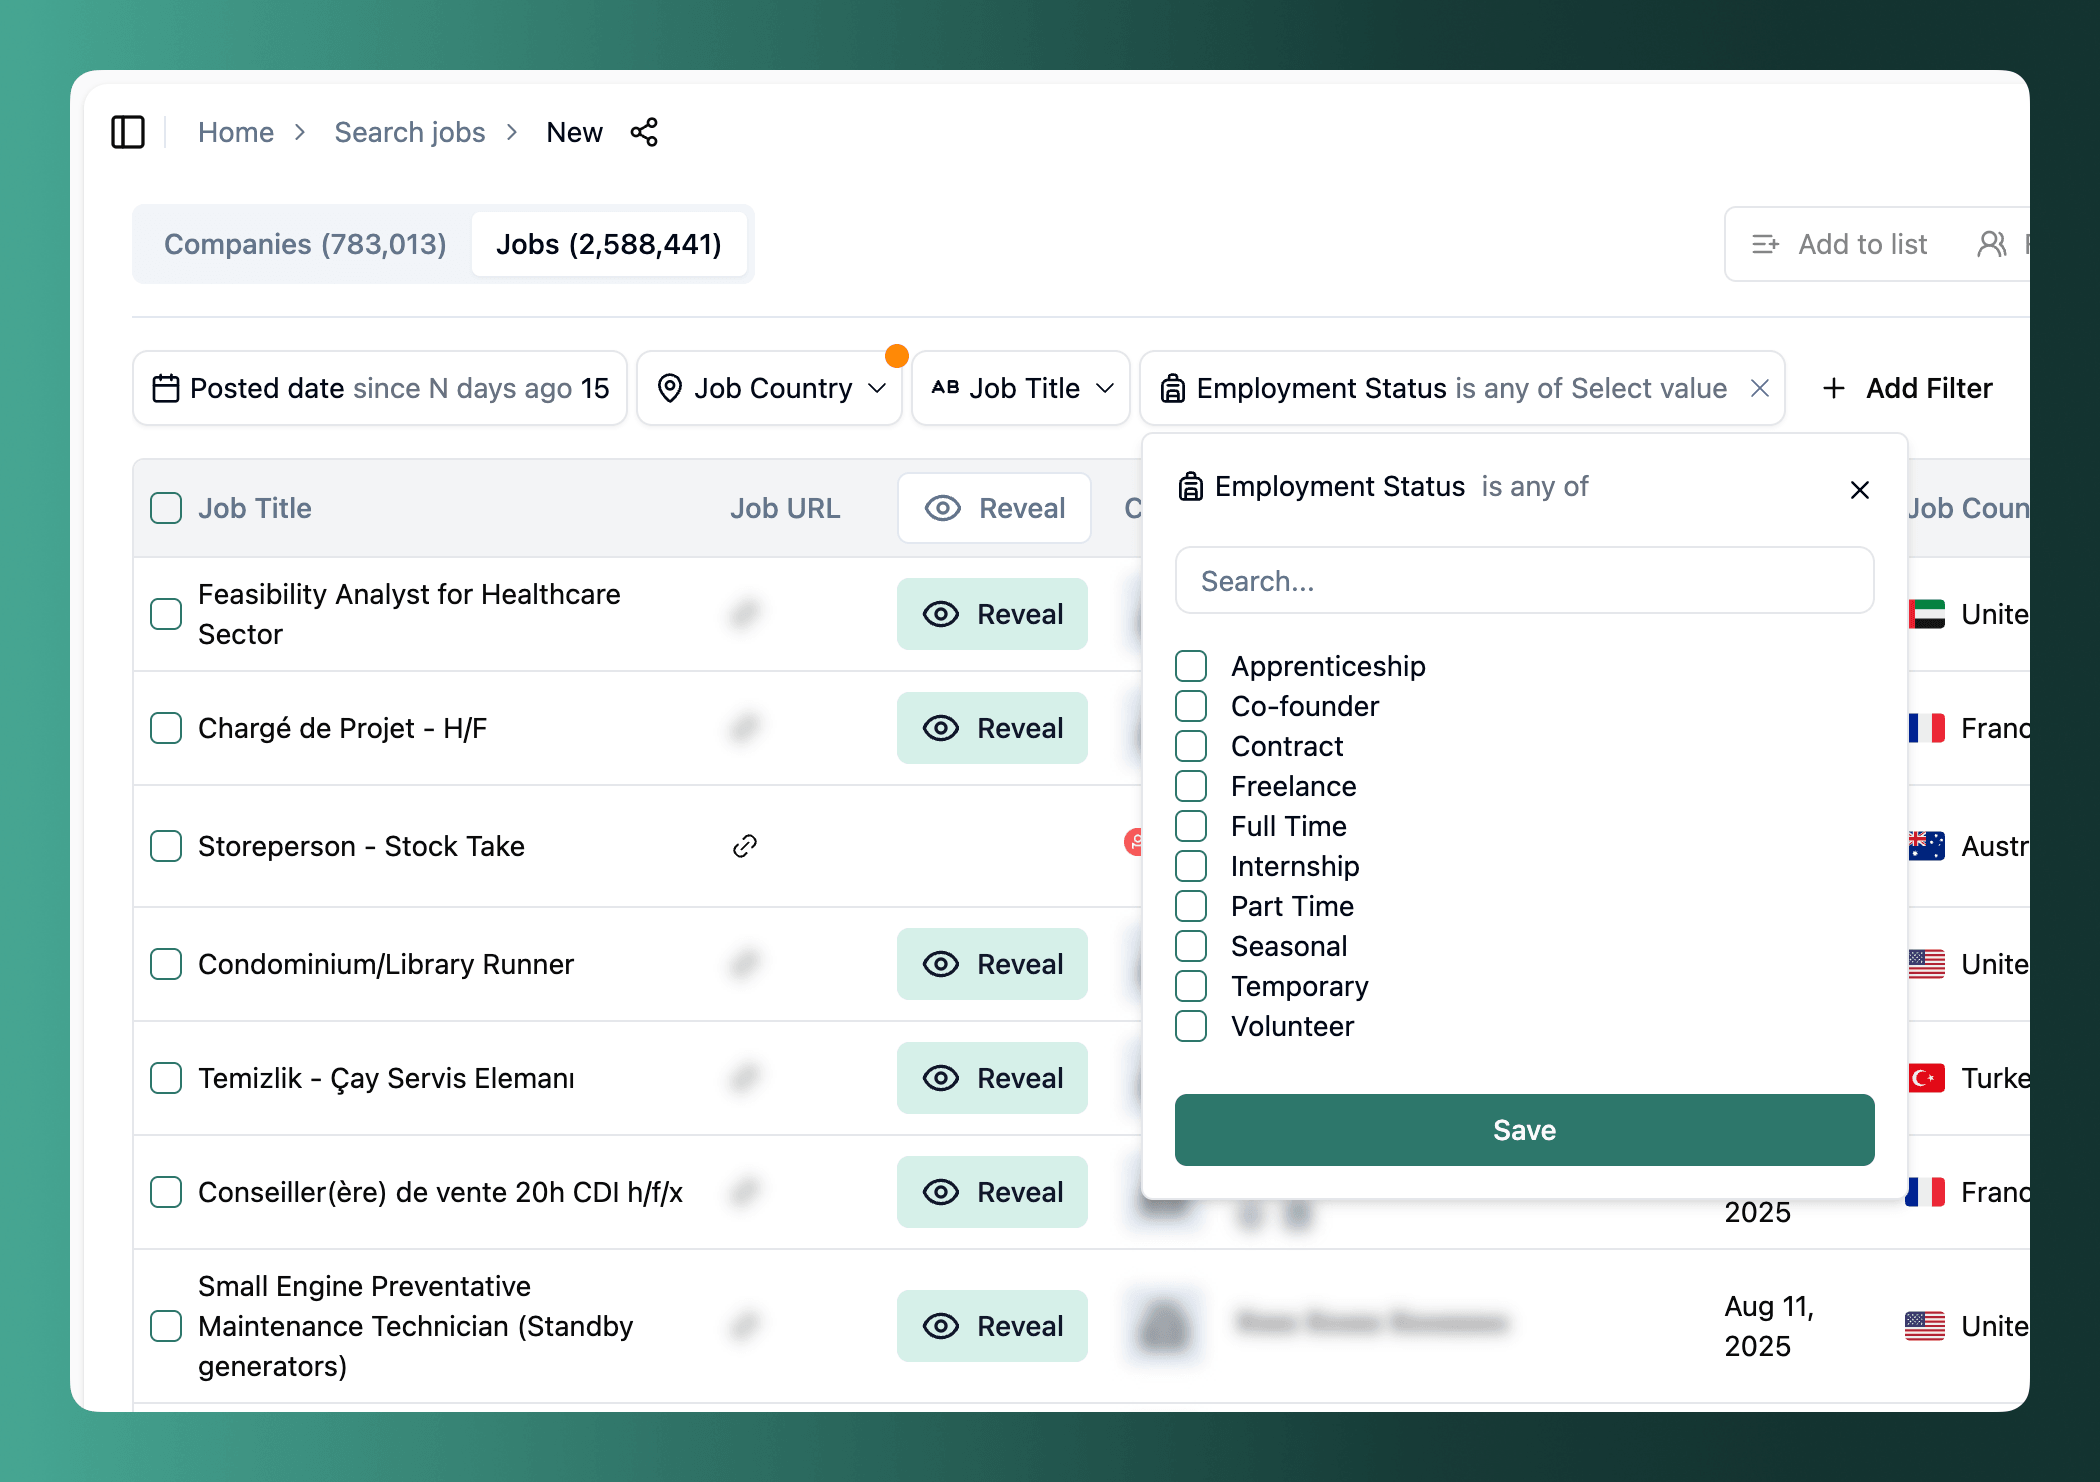The height and width of the screenshot is (1482, 2100).
Task: Switch to the Companies tab
Action: 305,244
